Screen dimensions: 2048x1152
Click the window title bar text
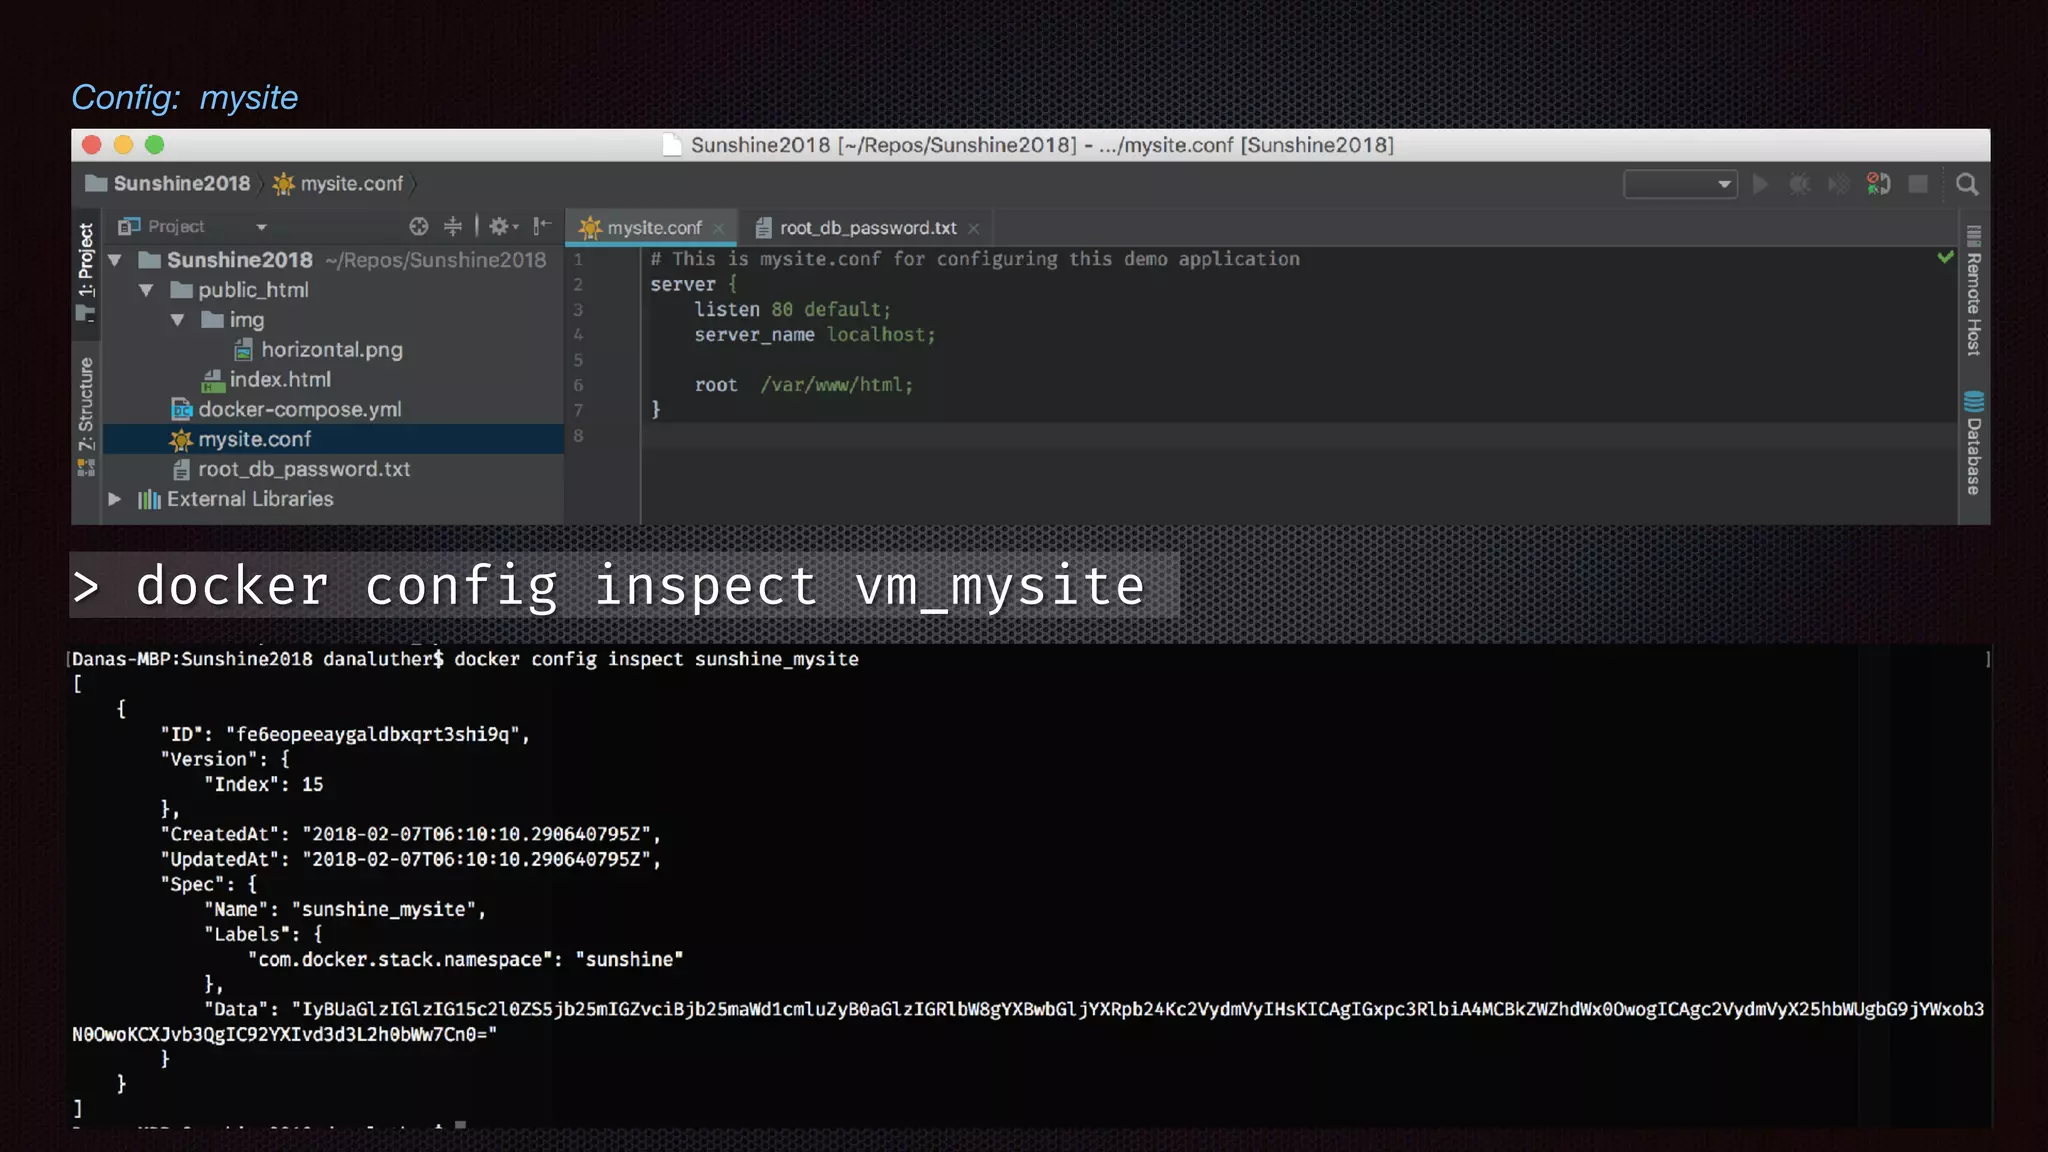1041,145
